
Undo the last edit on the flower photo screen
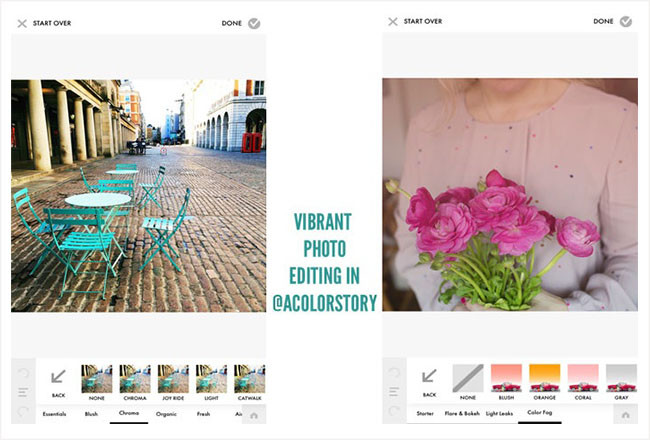(x=394, y=373)
